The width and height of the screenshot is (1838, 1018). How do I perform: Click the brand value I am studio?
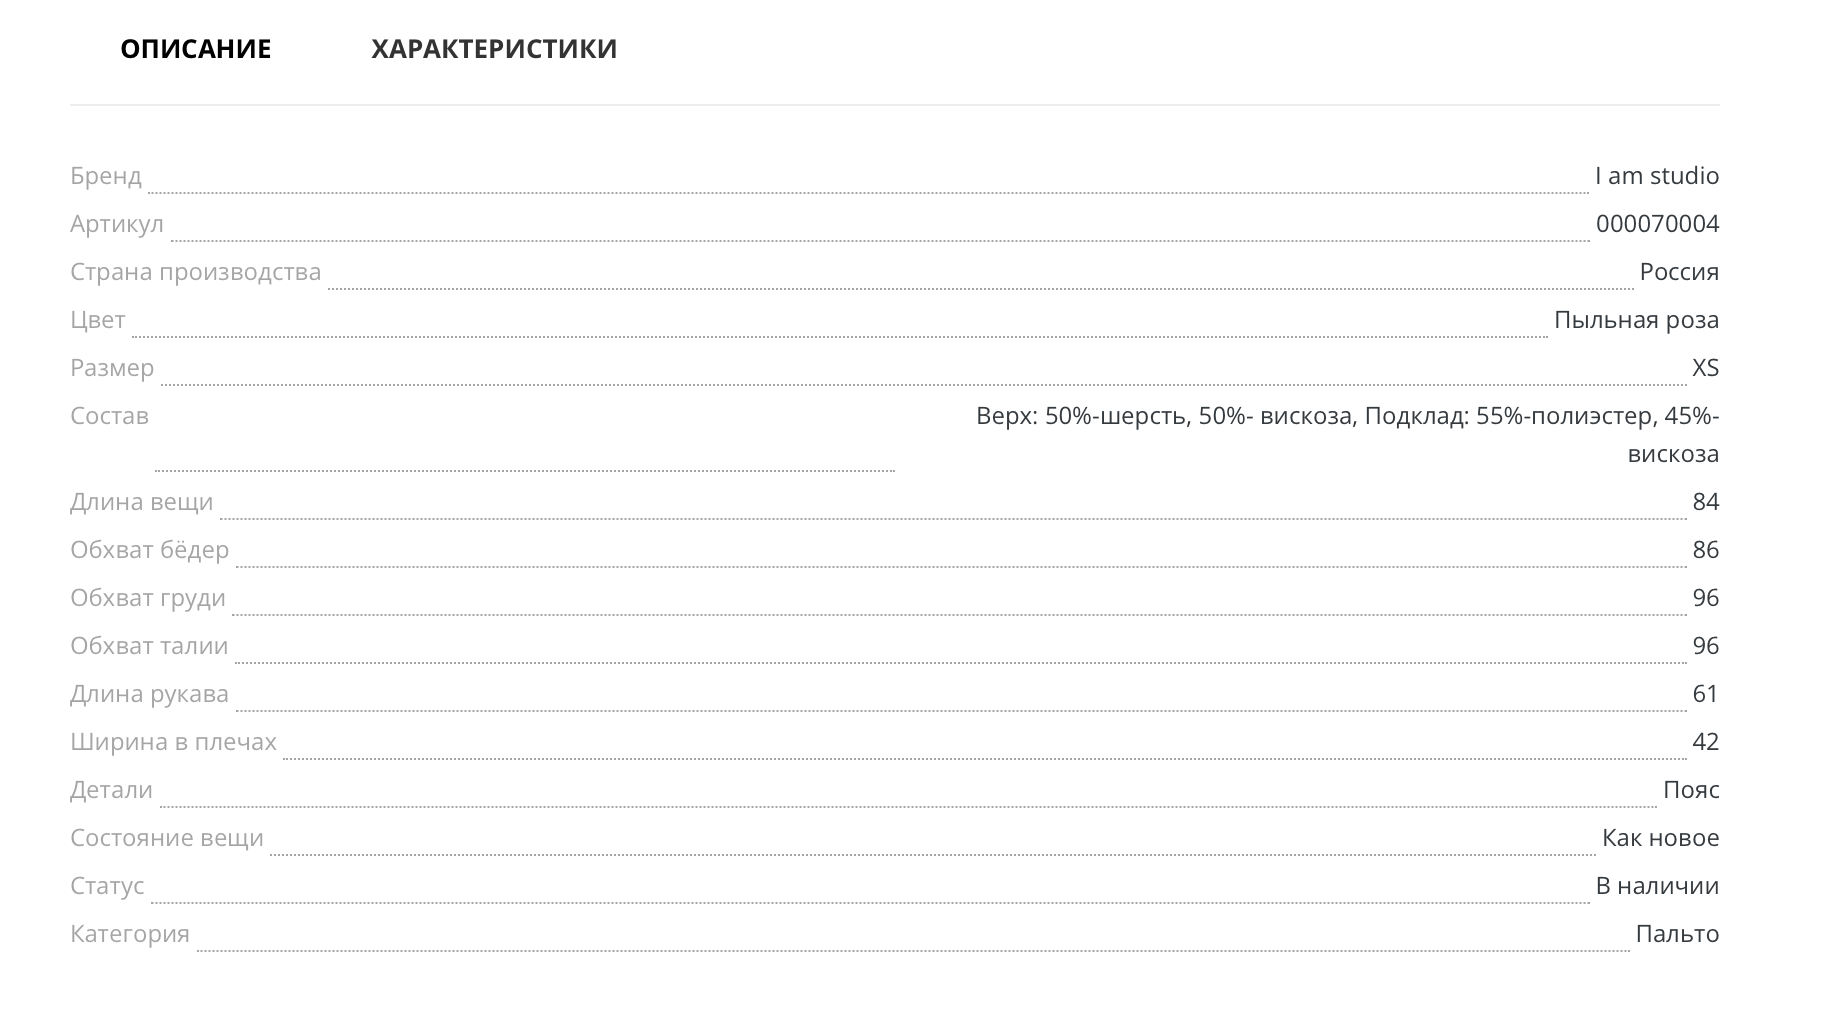click(1656, 176)
